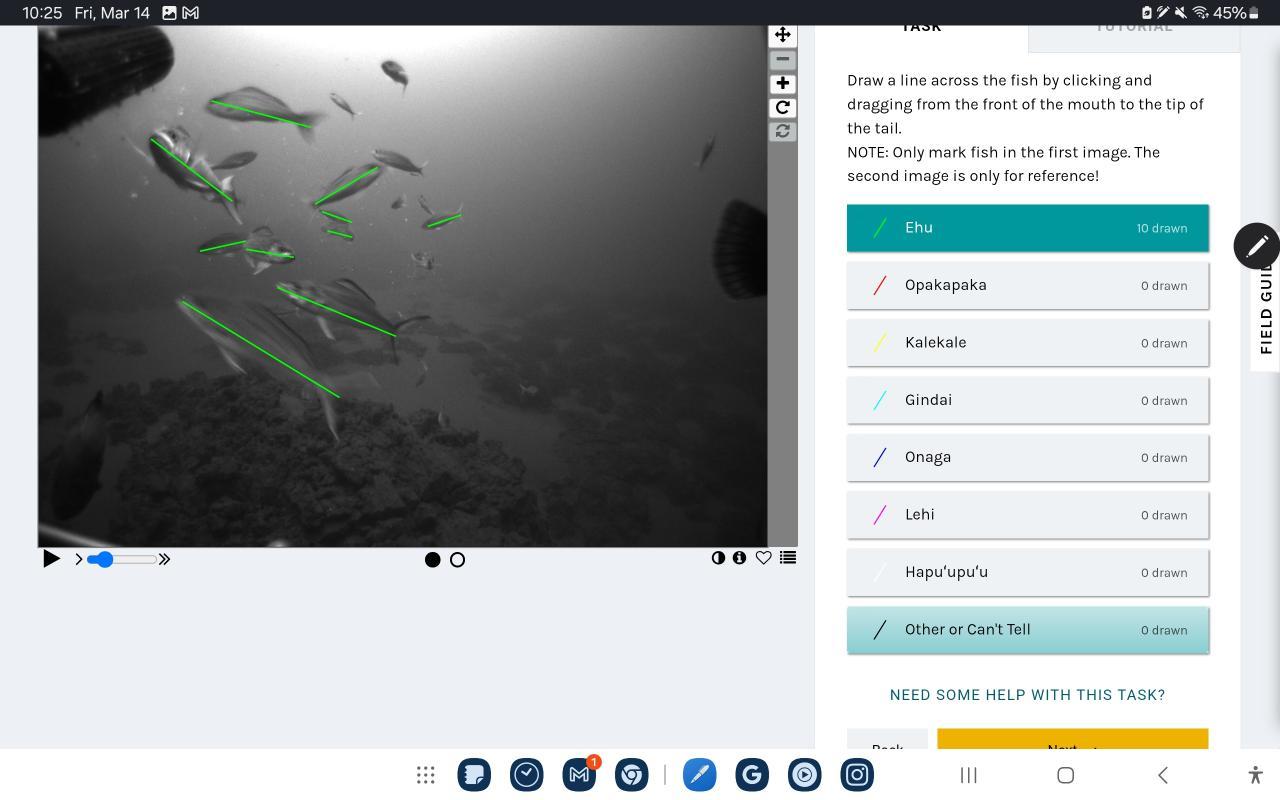The image size is (1280, 800).
Task: Open the notes app in taskbar
Action: [x=474, y=775]
